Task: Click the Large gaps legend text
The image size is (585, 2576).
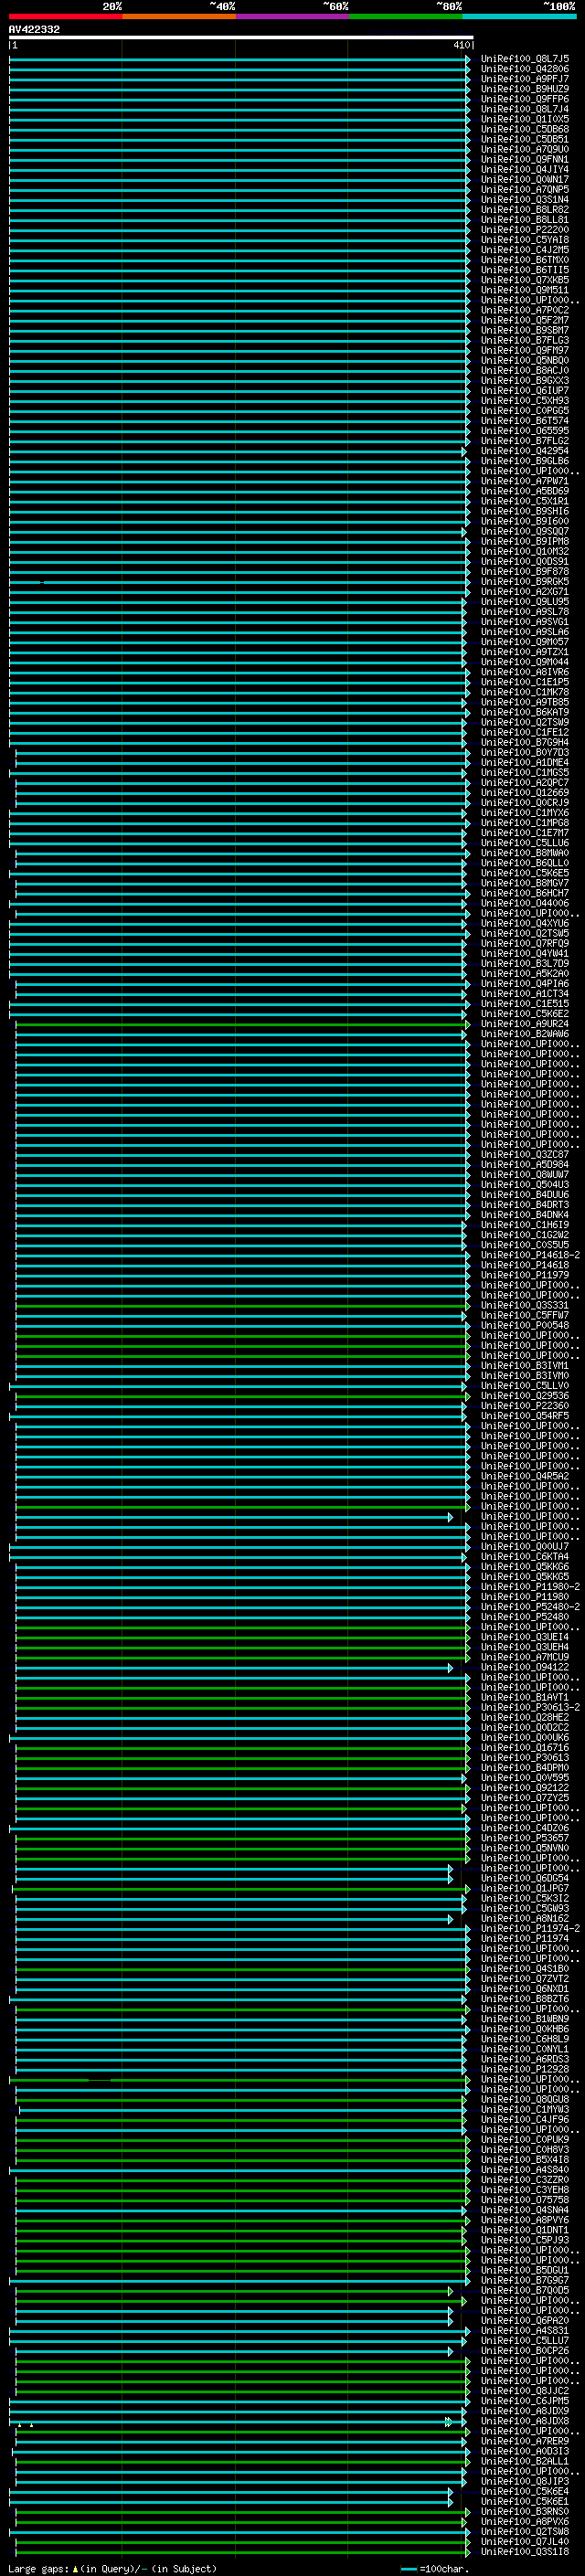Action: (x=112, y=2569)
